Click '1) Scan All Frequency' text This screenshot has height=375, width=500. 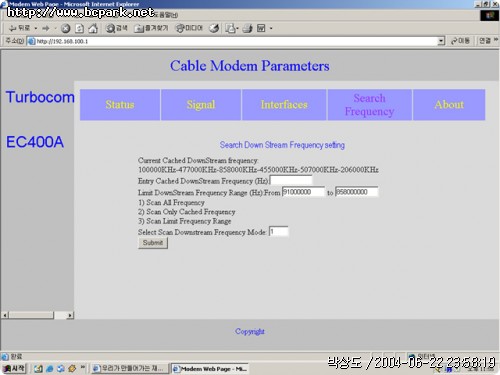171,202
